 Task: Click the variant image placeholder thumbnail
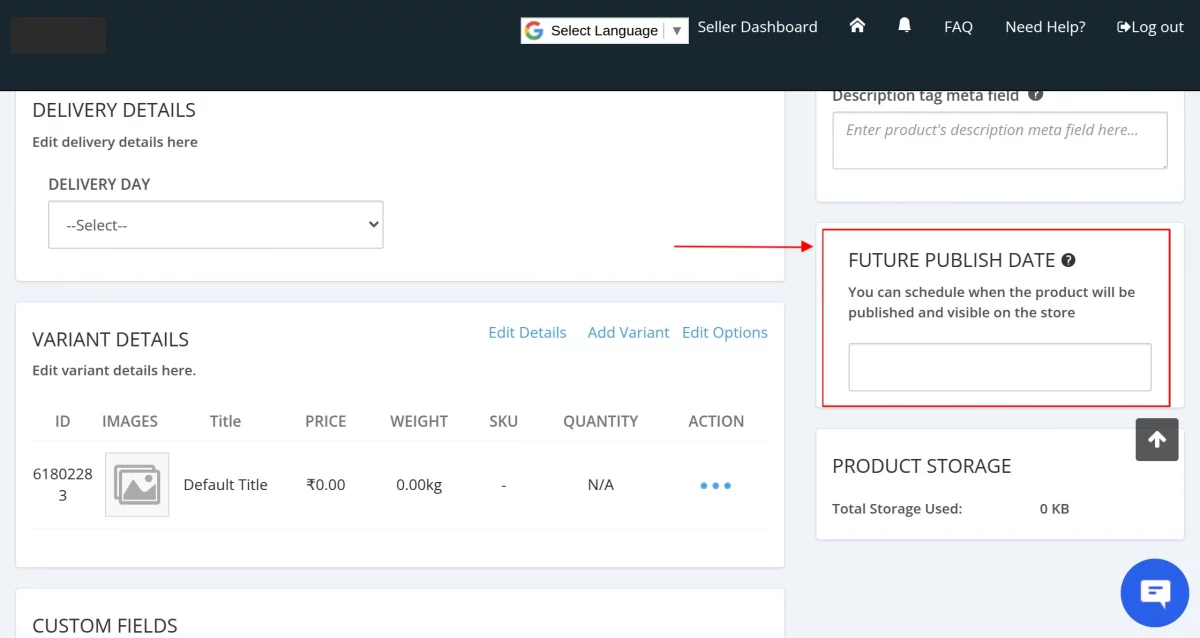tap(136, 484)
